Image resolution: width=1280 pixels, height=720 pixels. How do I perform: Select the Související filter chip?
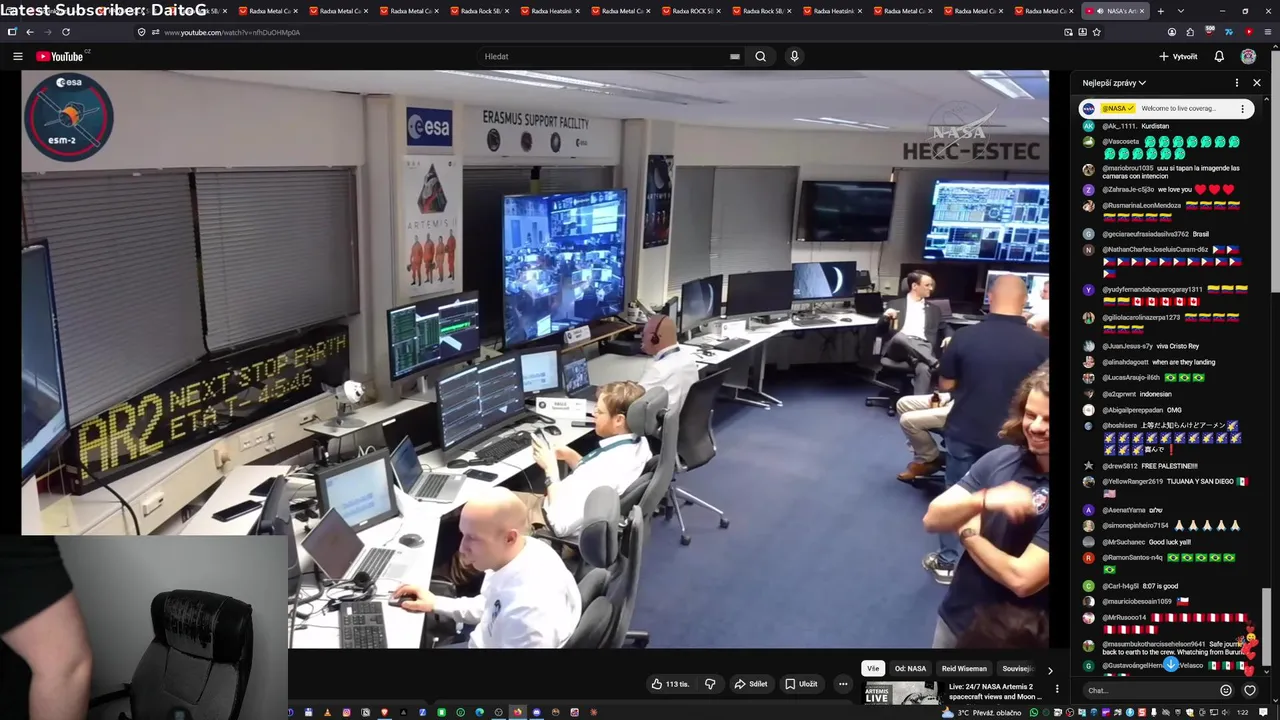click(x=1019, y=668)
